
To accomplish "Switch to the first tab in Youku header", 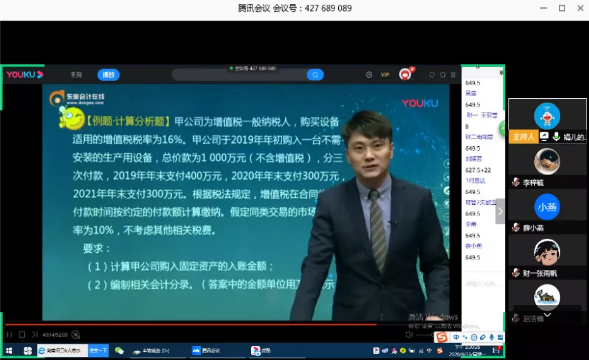I will [76, 75].
